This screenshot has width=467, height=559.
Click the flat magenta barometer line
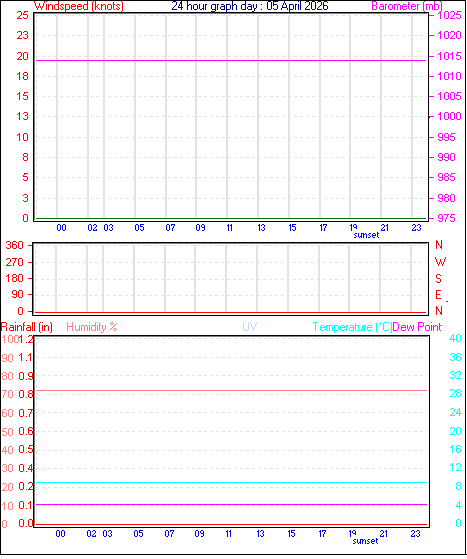tap(231, 61)
